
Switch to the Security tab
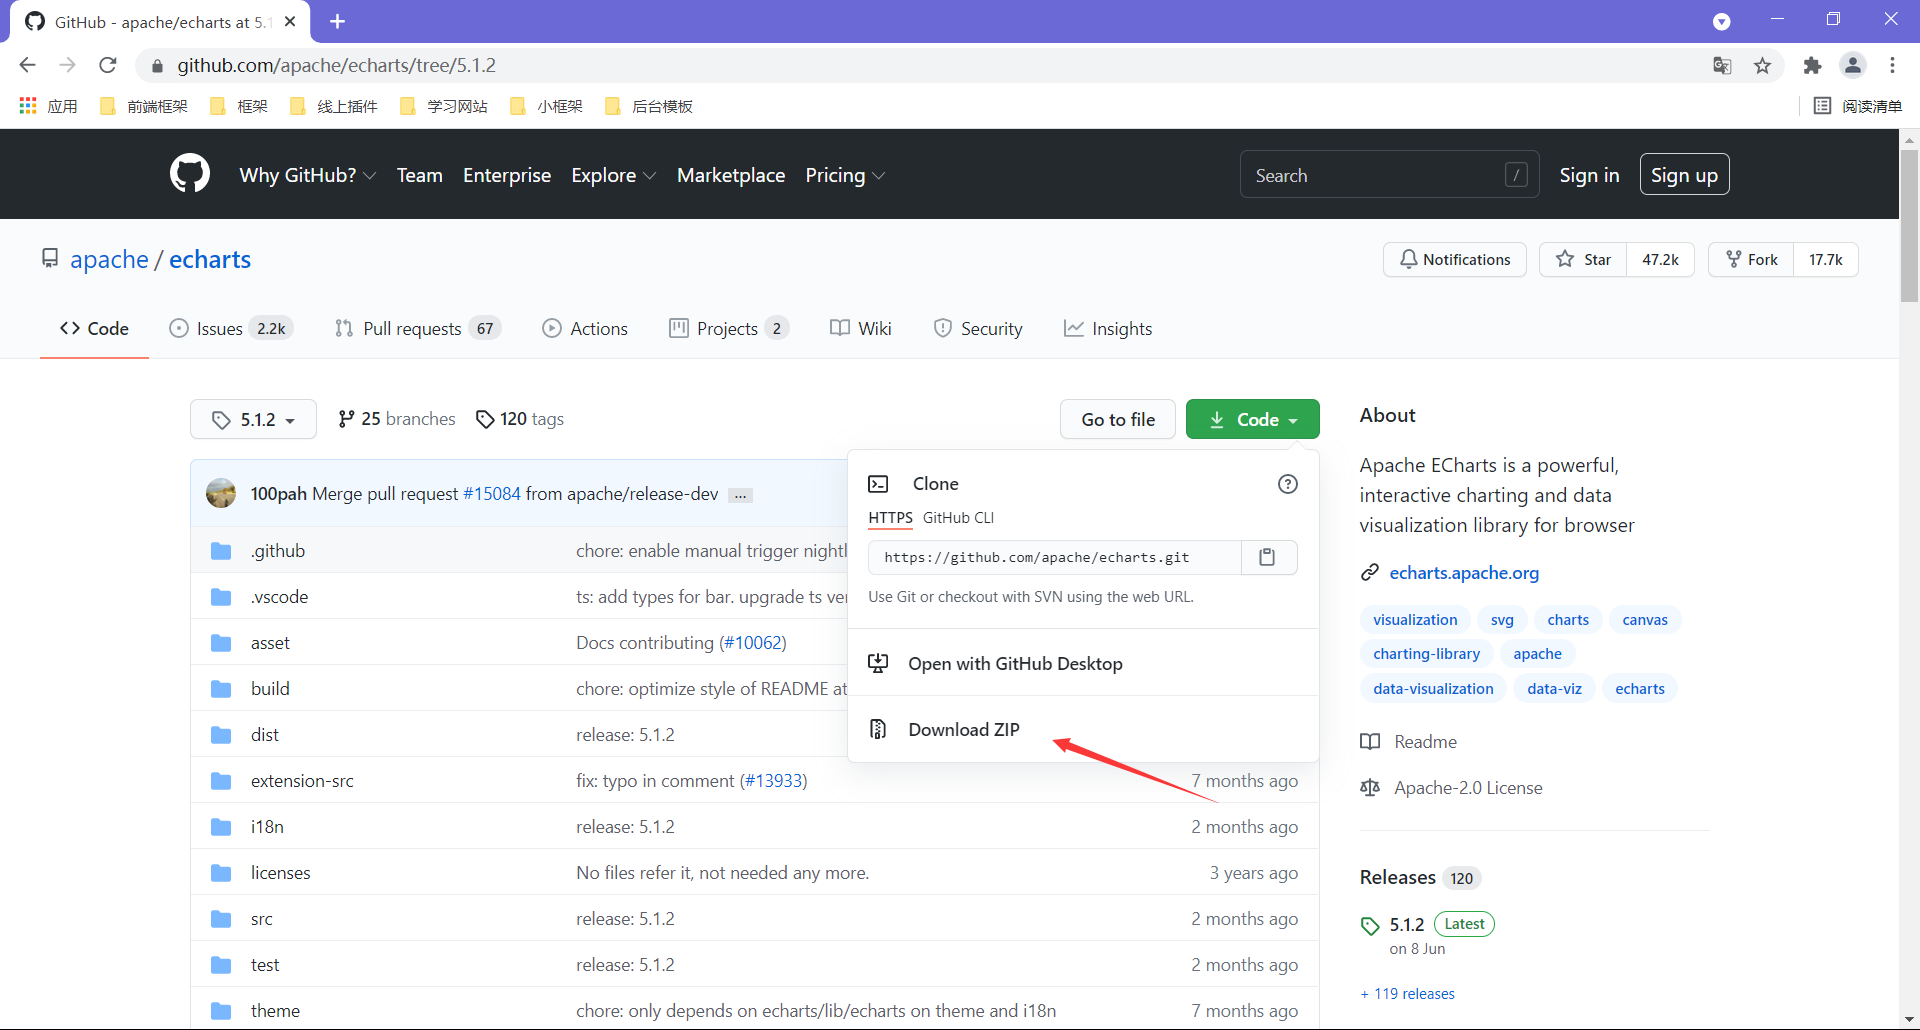pos(978,329)
